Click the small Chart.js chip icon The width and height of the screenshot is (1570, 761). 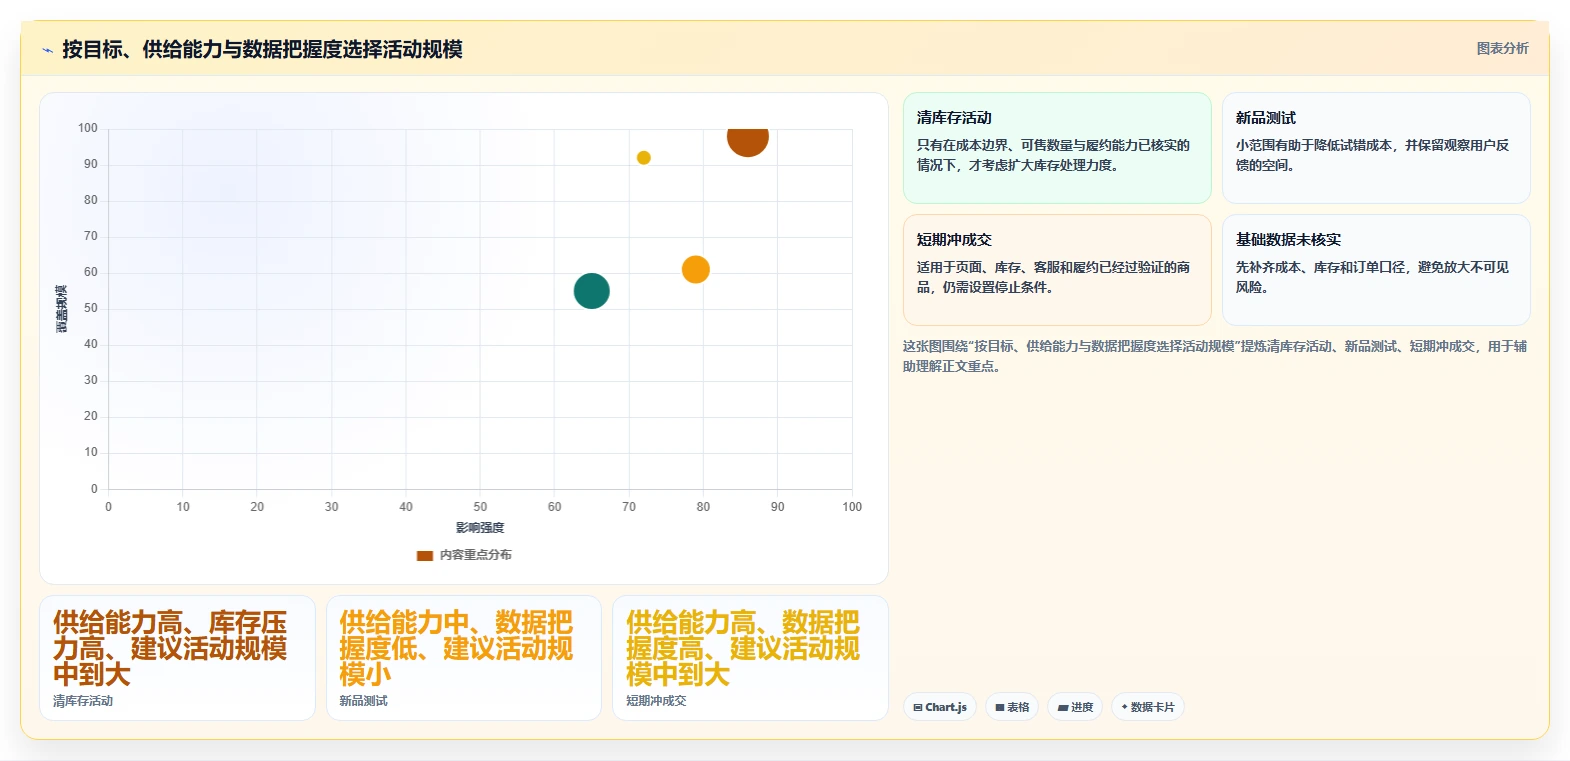[918, 708]
